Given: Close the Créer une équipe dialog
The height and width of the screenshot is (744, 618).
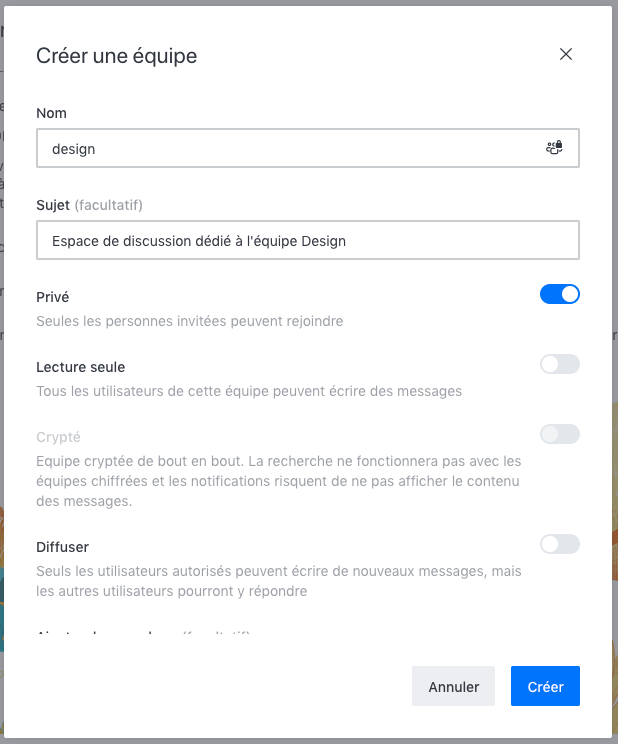Looking at the screenshot, I should [565, 54].
